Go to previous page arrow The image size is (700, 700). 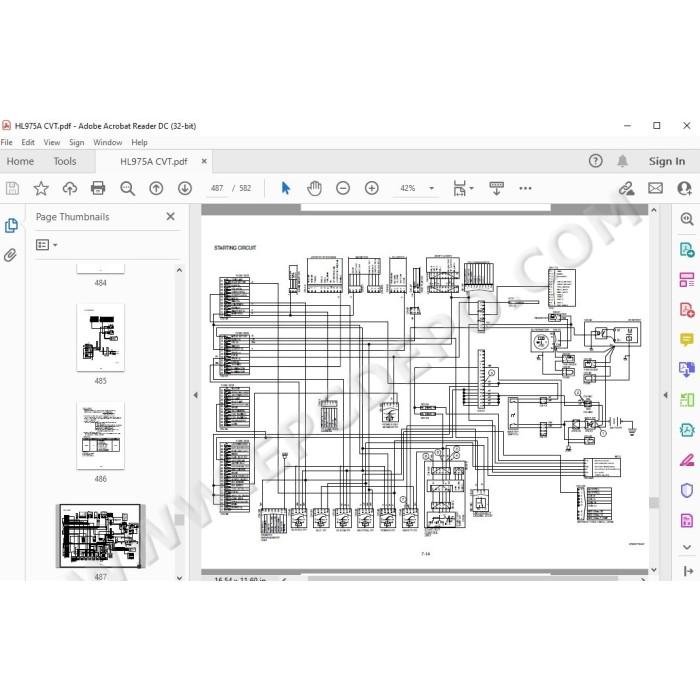click(156, 188)
